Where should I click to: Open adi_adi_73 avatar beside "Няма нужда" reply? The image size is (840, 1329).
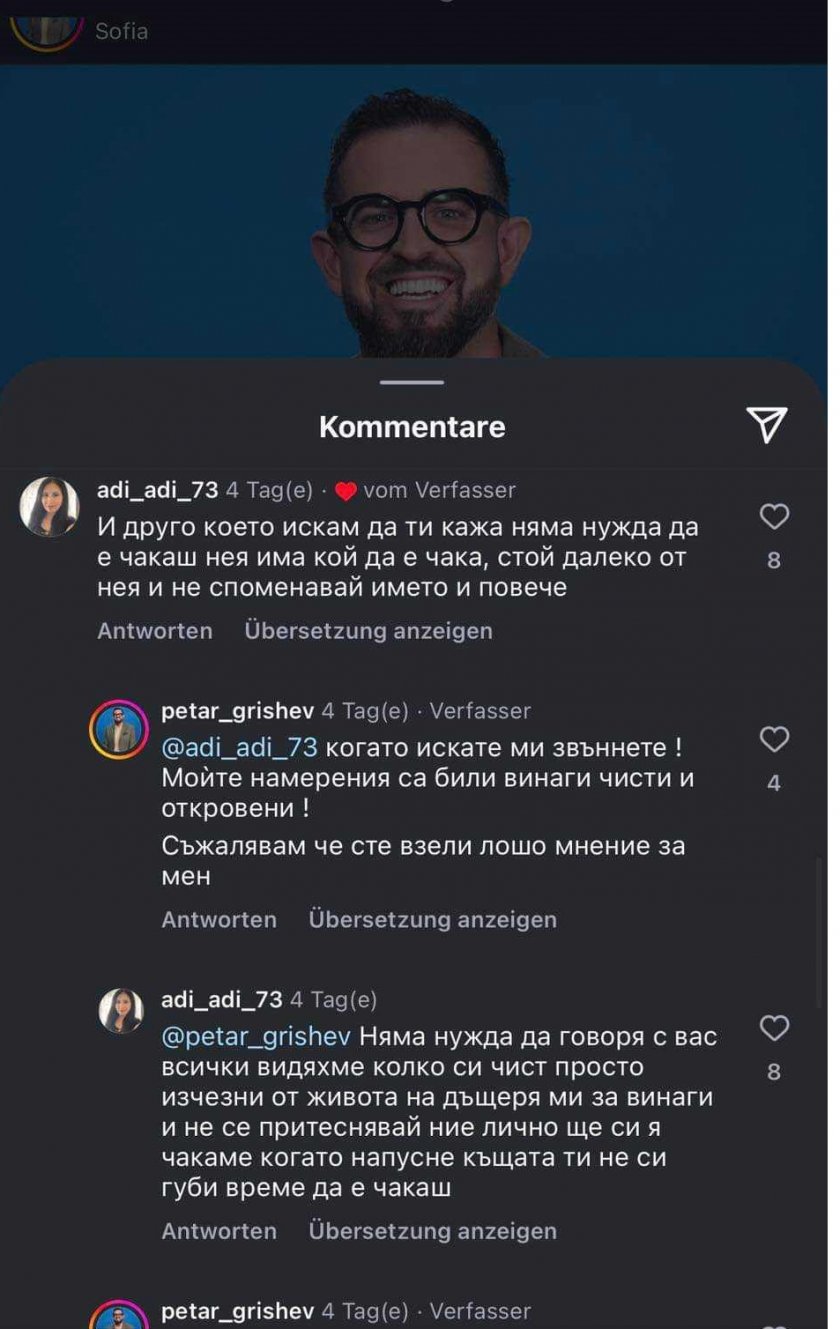tap(120, 1011)
